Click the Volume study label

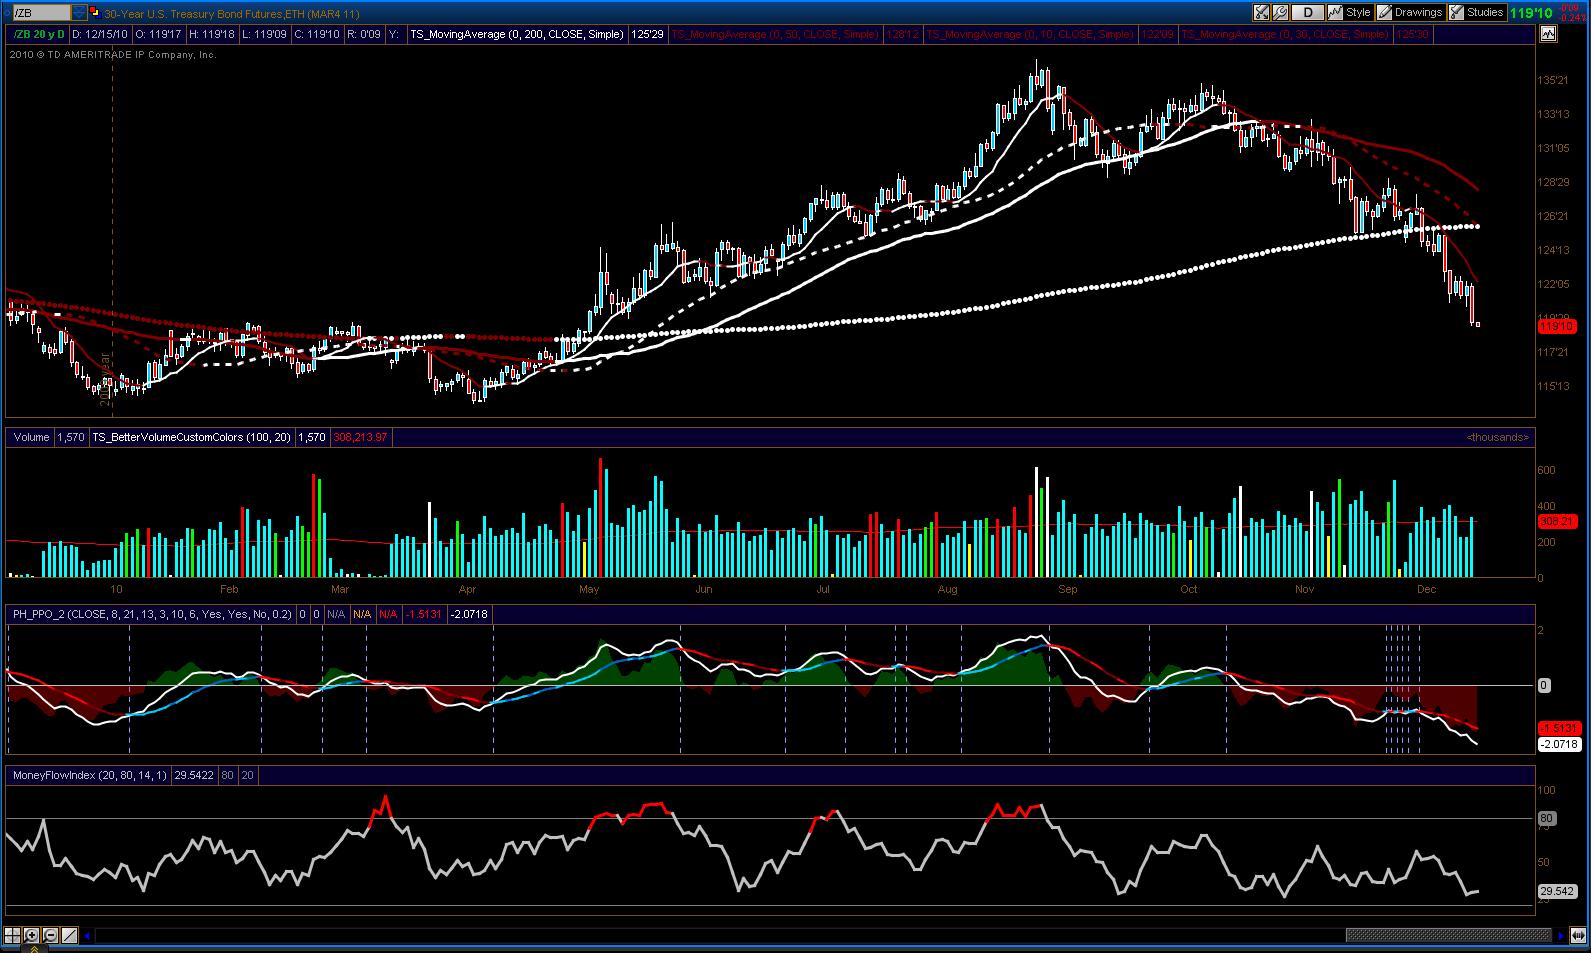(x=32, y=437)
